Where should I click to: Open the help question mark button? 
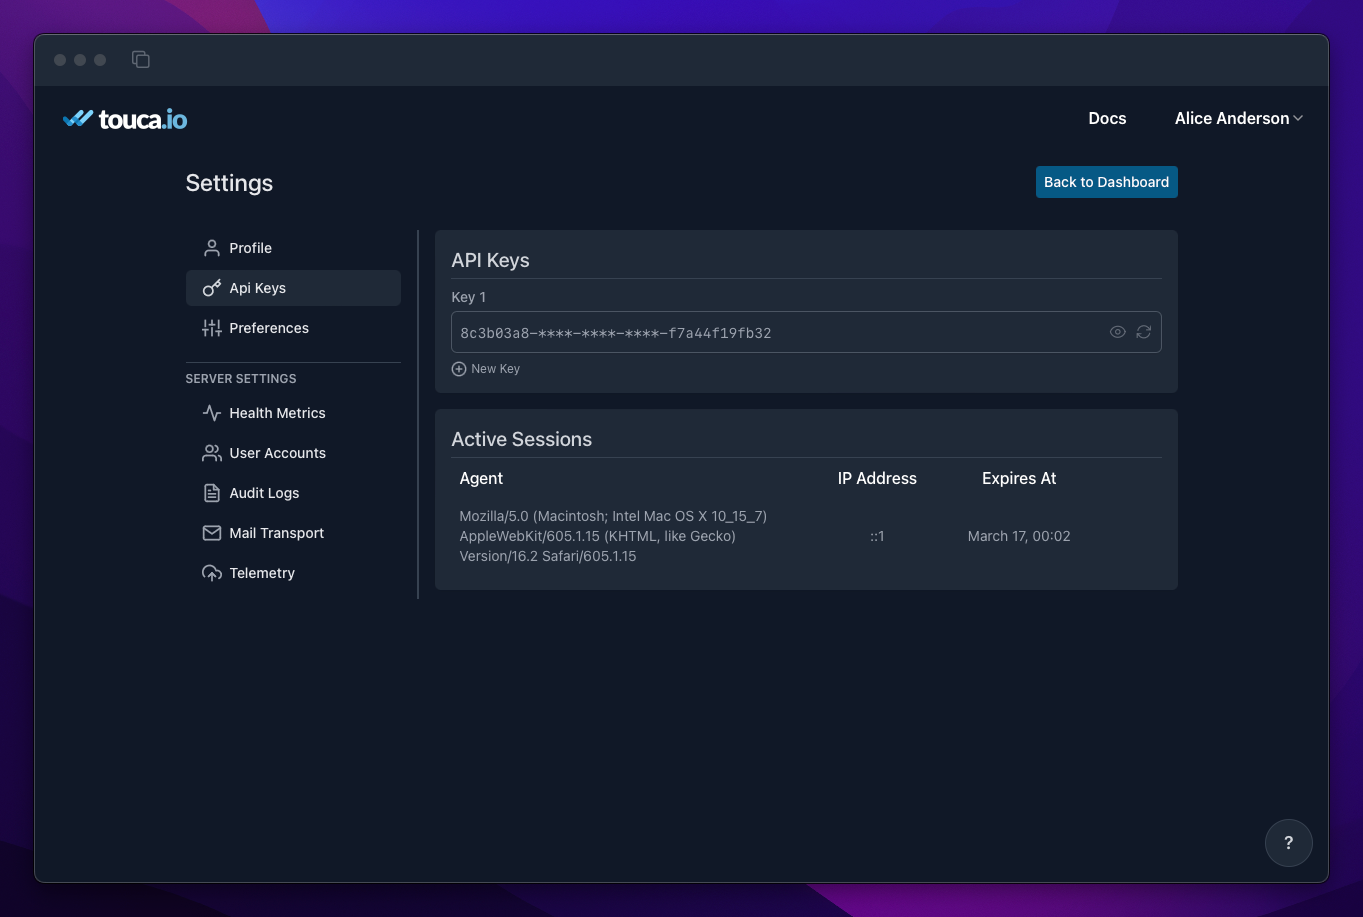coord(1288,842)
